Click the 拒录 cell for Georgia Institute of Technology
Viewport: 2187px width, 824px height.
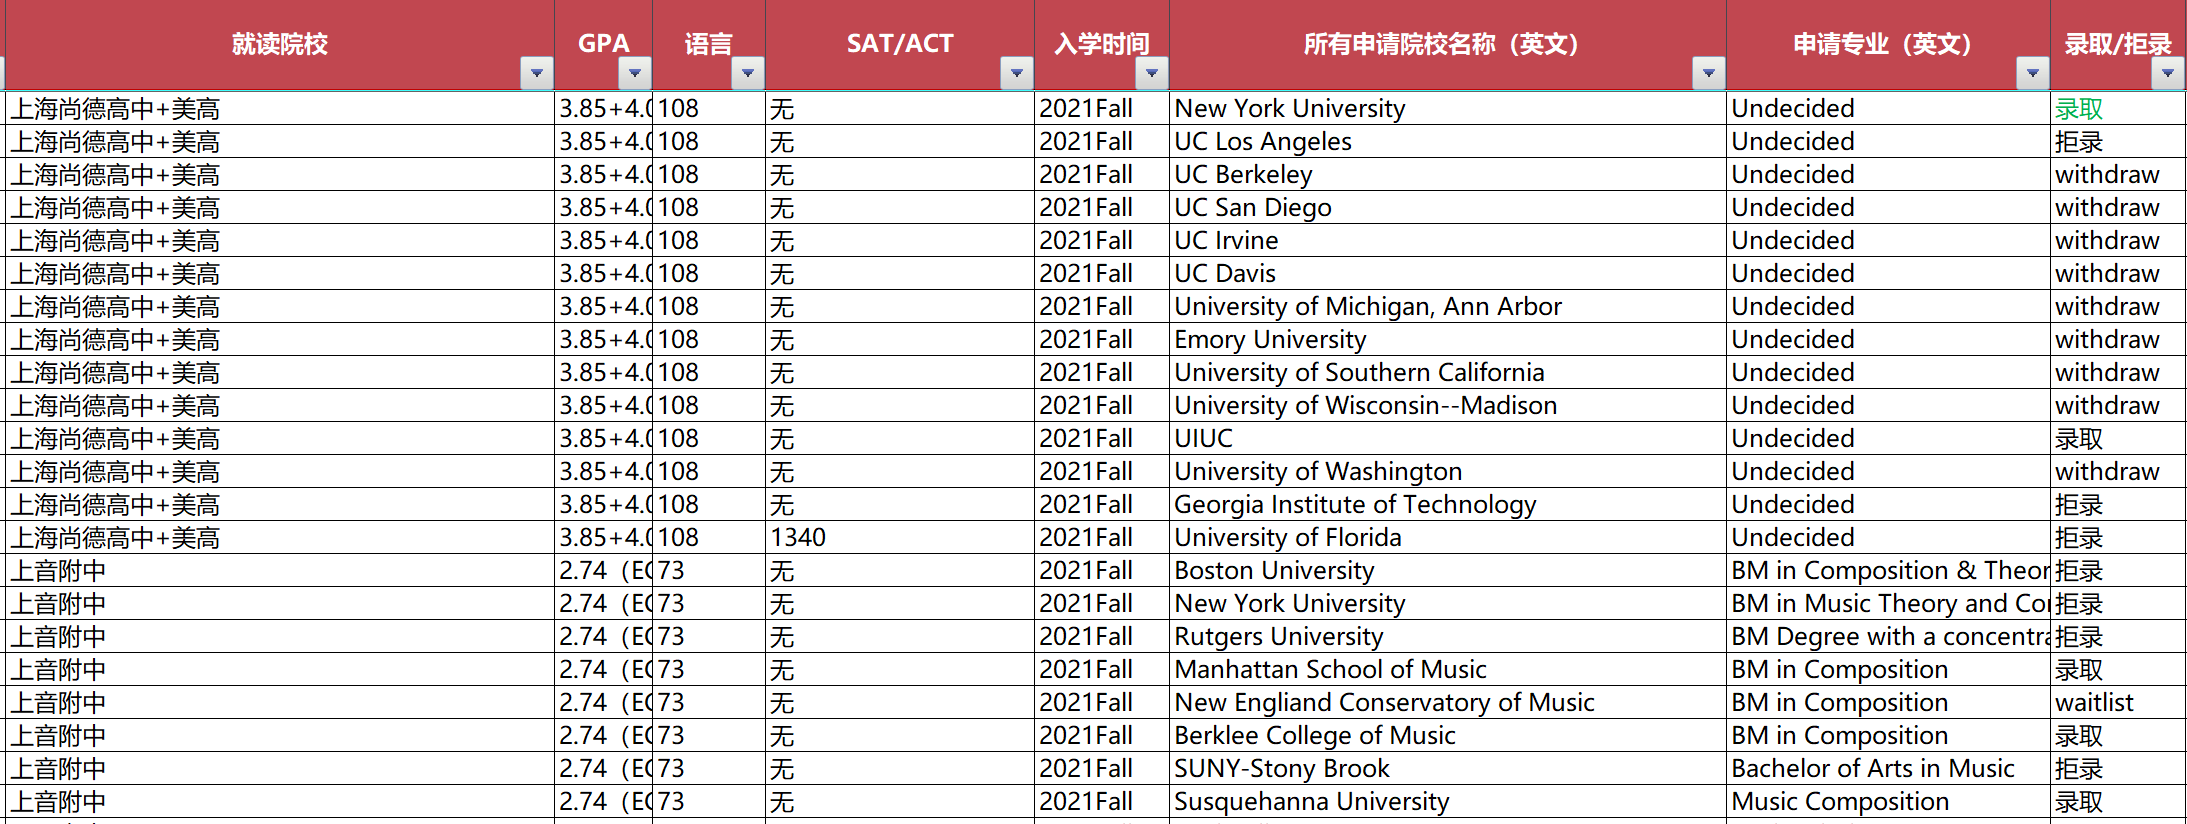click(x=2118, y=505)
